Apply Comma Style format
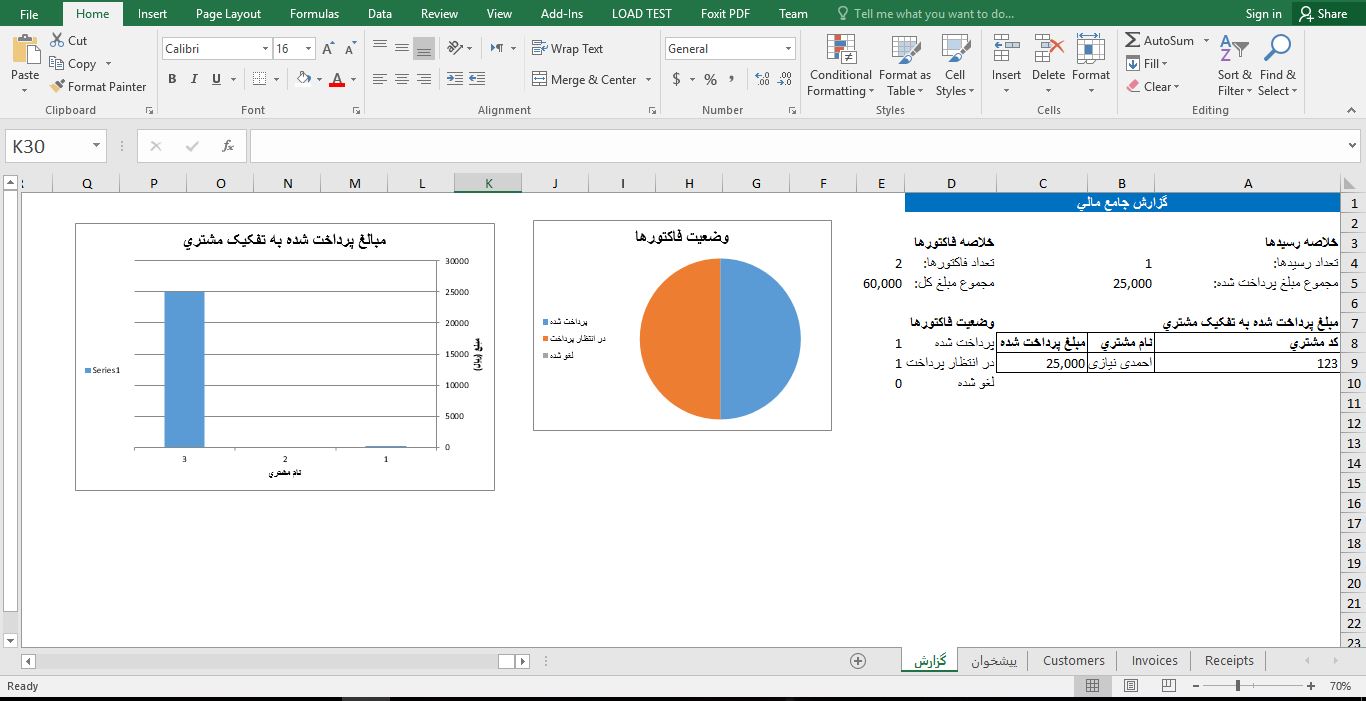This screenshot has height=701, width=1366. tap(732, 79)
